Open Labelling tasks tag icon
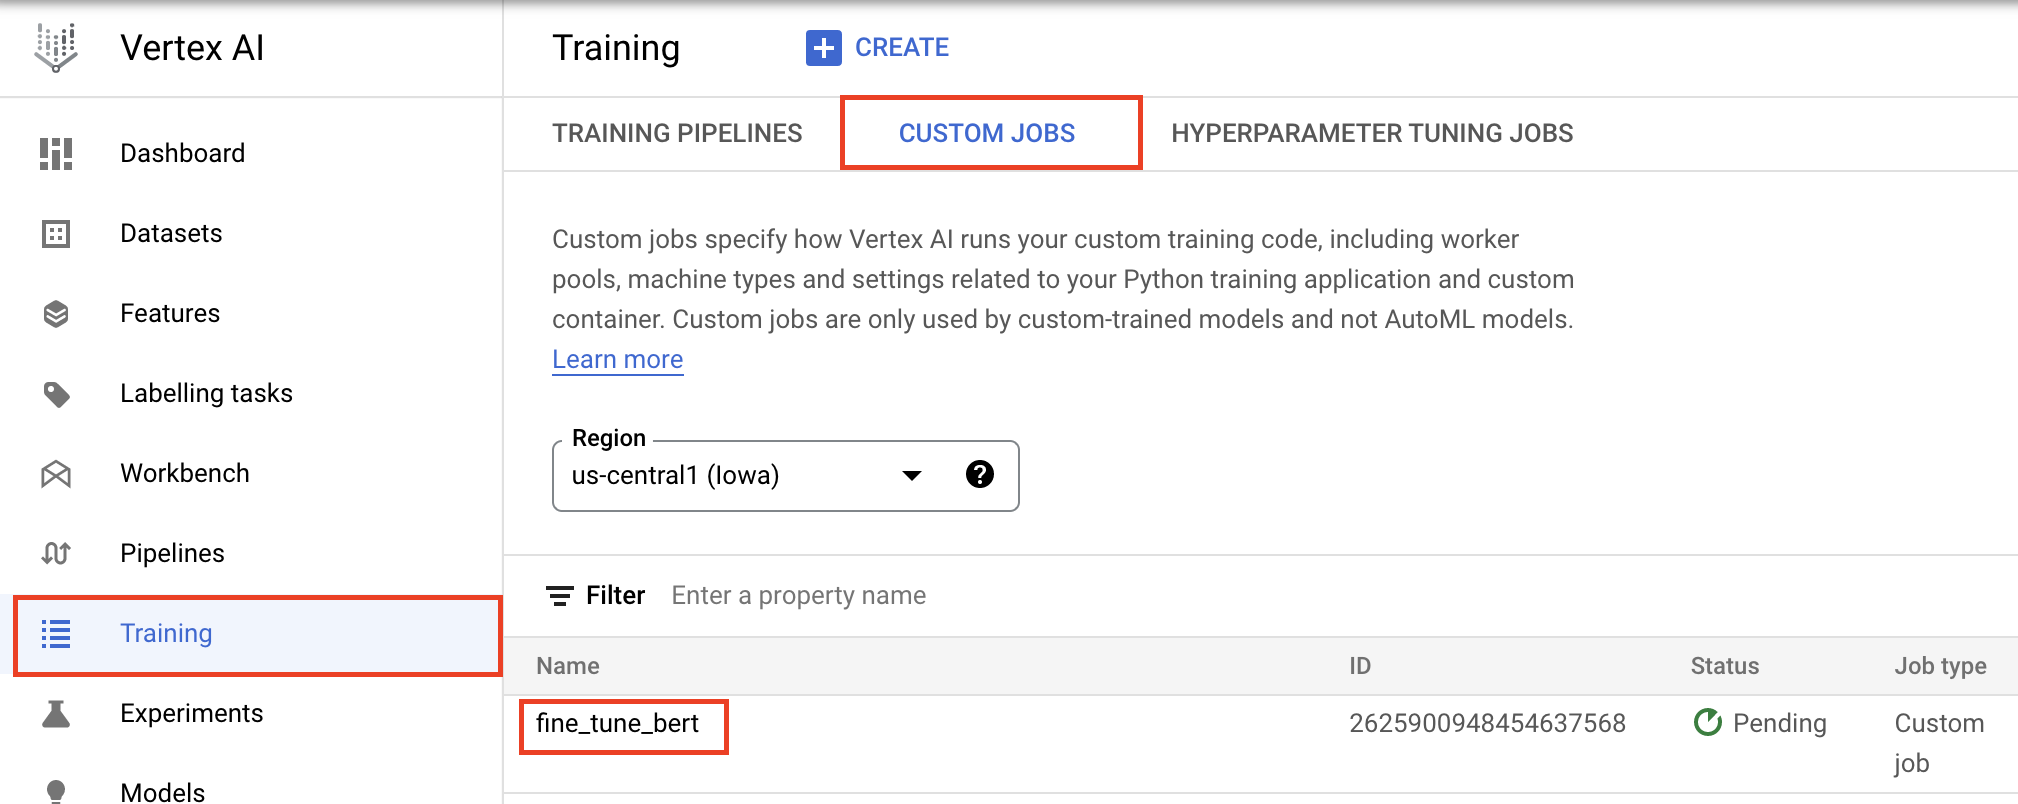Image resolution: width=2018 pixels, height=804 pixels. click(x=56, y=394)
